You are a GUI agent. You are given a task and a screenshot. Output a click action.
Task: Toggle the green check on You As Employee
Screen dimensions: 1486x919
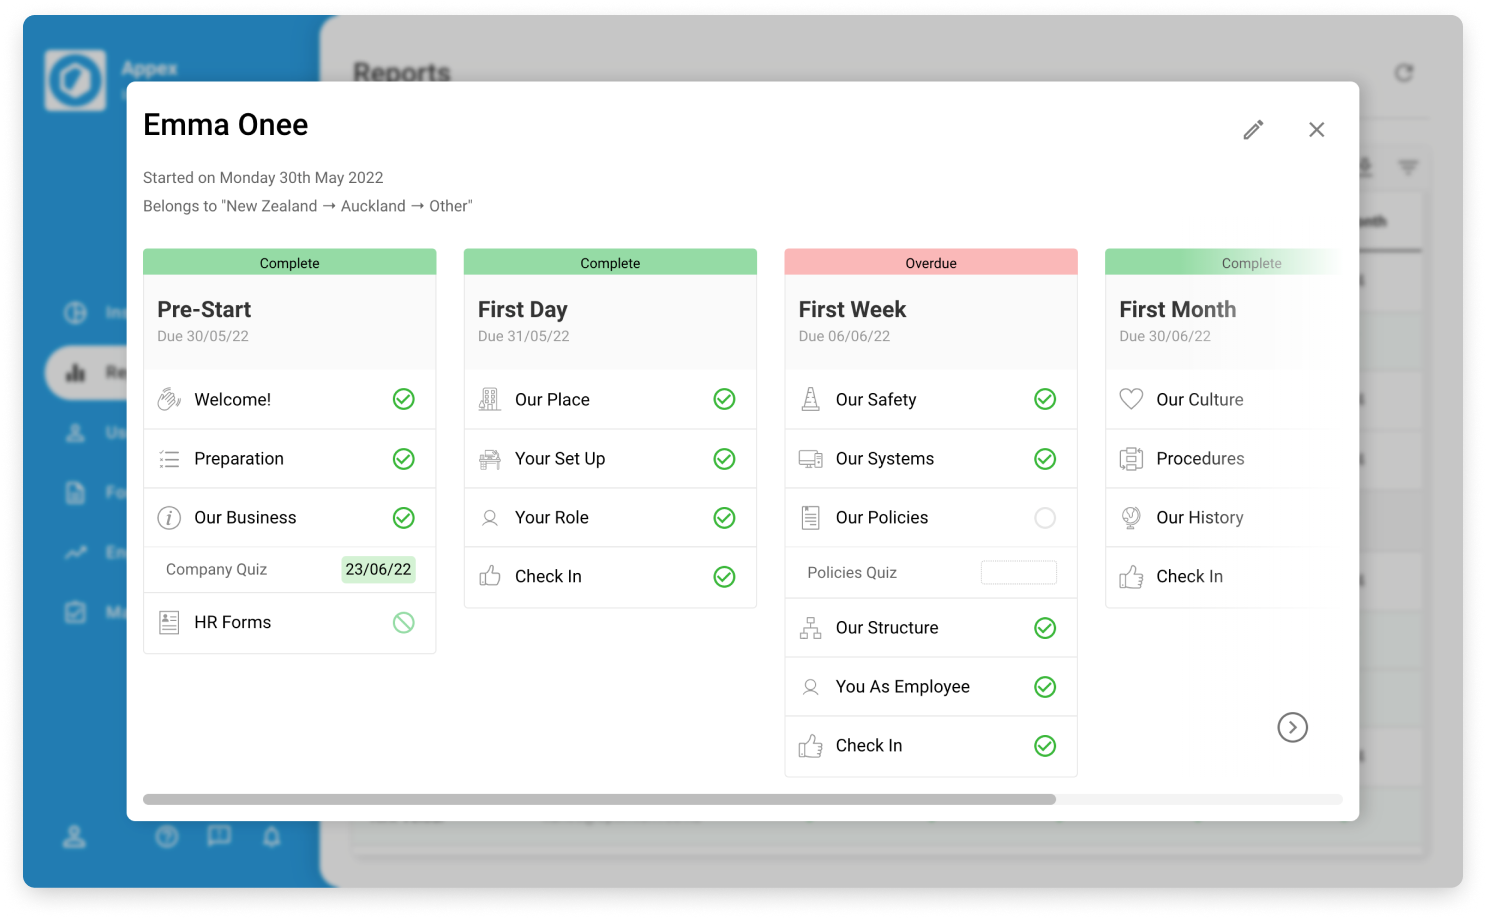[1045, 686]
